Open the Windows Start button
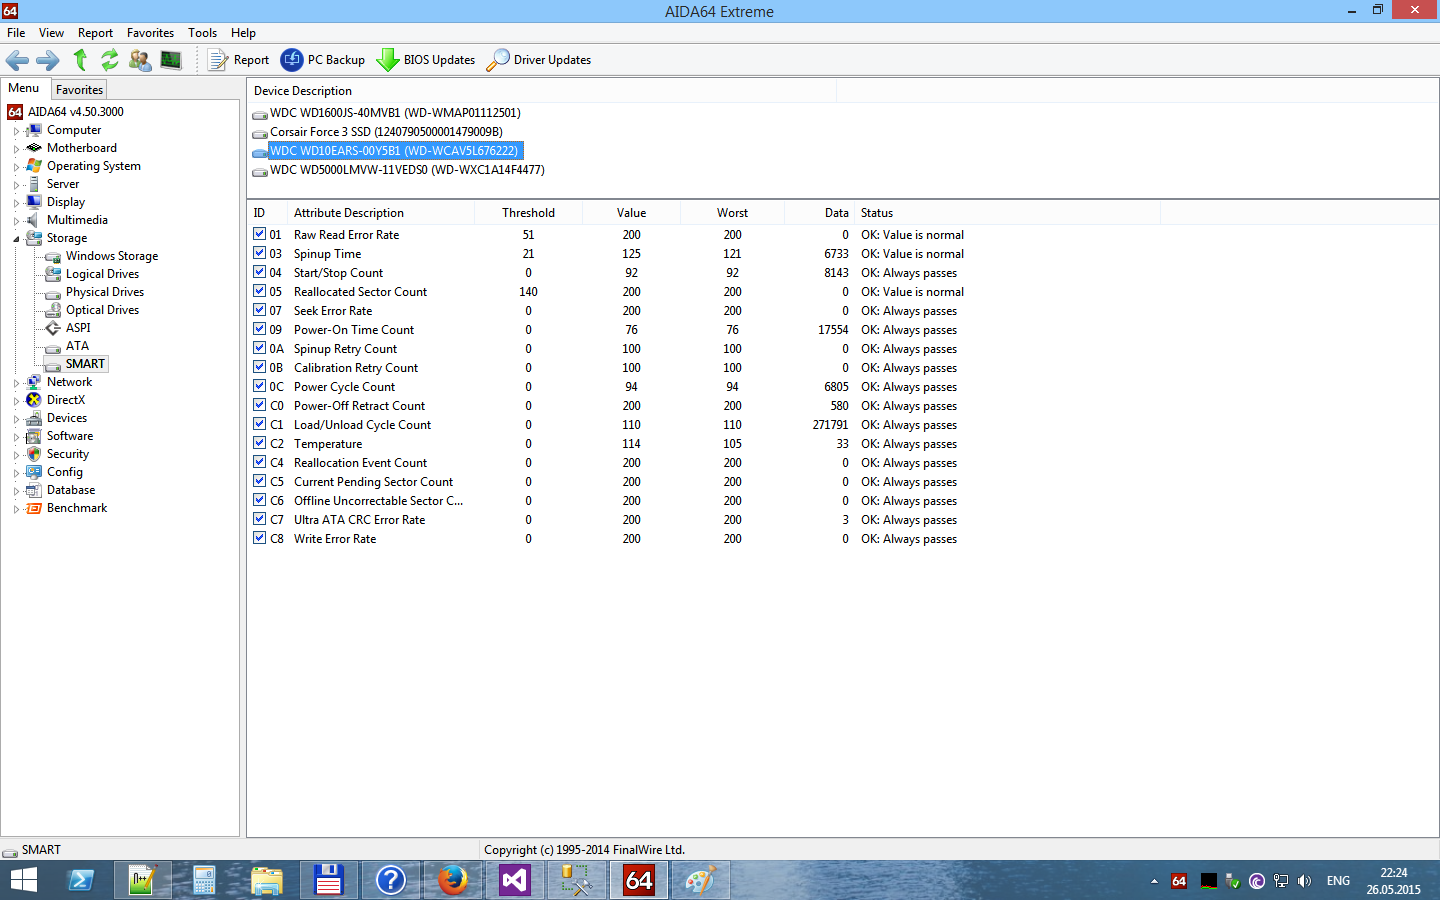Viewport: 1440px width, 900px height. 24,880
